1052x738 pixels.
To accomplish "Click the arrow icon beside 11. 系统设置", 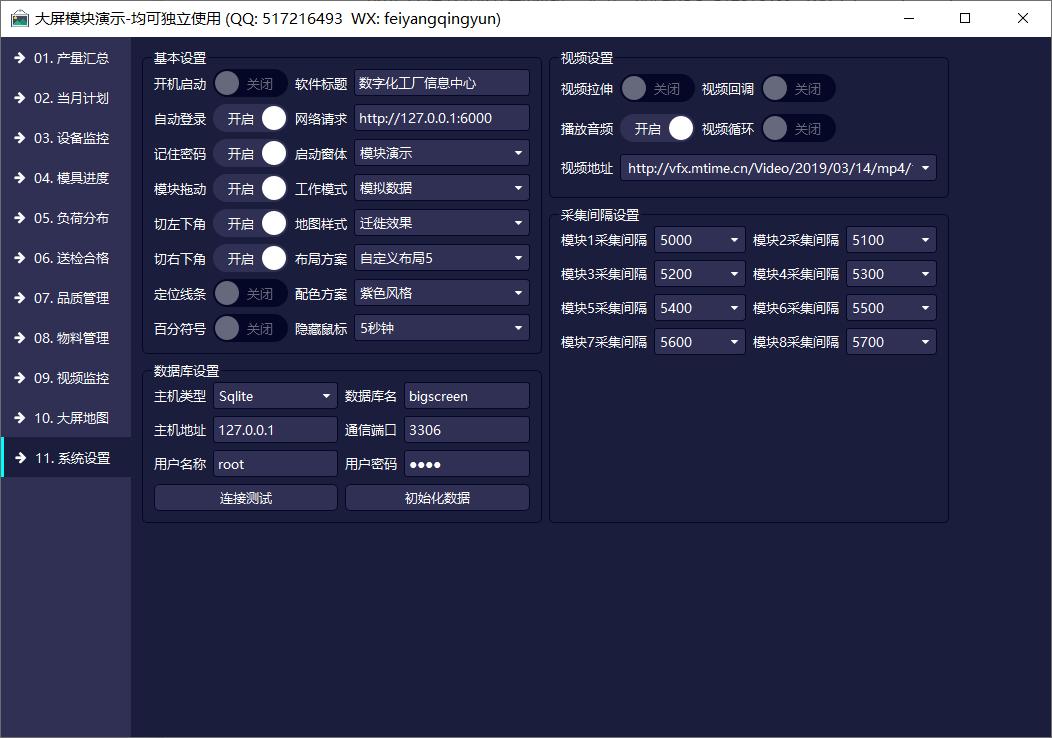I will [19, 458].
